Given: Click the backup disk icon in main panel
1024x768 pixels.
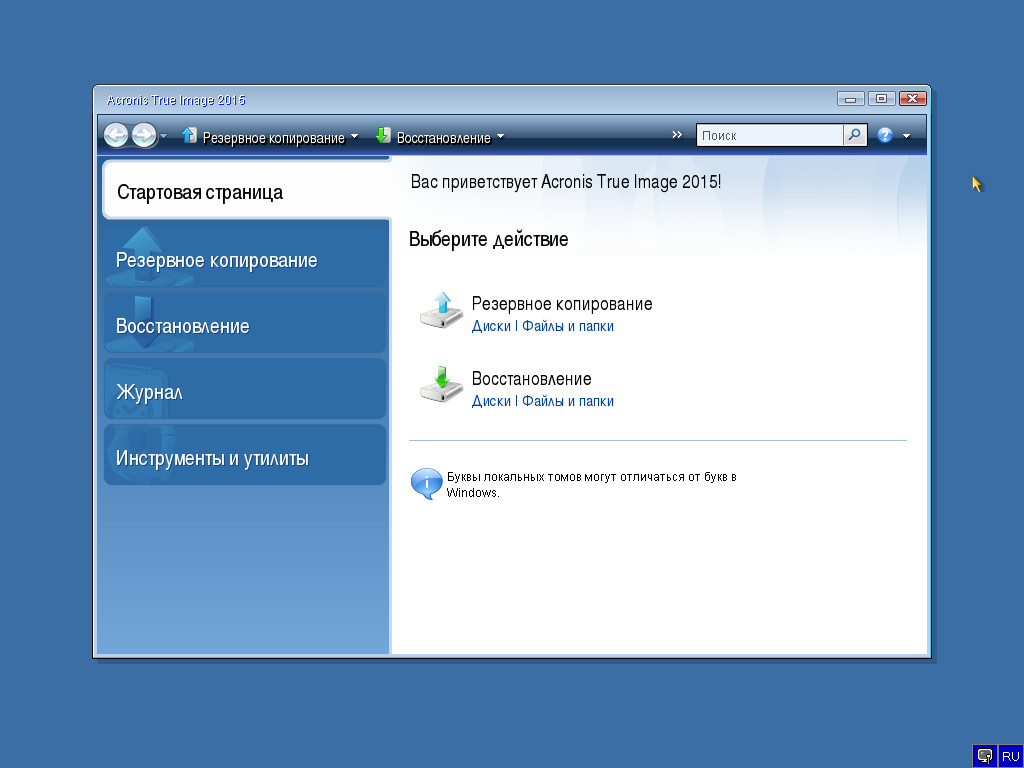Looking at the screenshot, I should click(441, 310).
